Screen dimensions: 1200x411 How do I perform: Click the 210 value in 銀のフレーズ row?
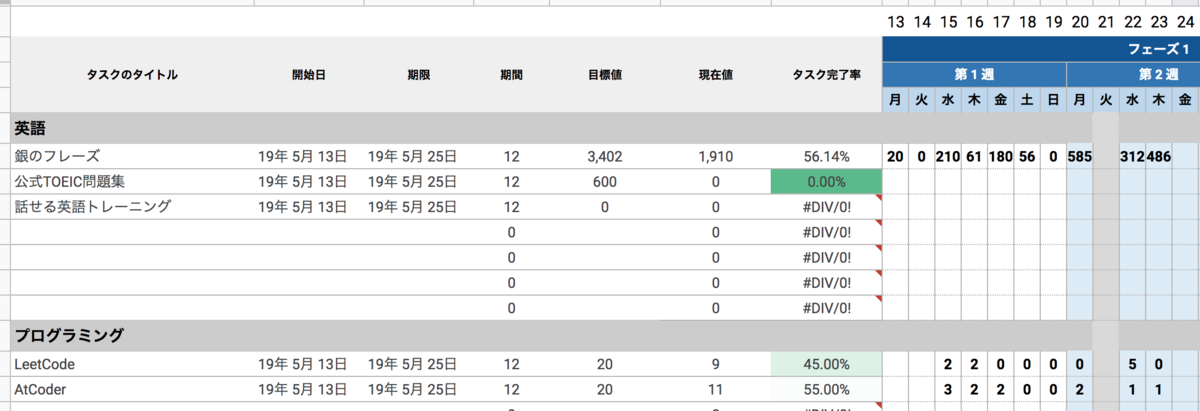(948, 156)
